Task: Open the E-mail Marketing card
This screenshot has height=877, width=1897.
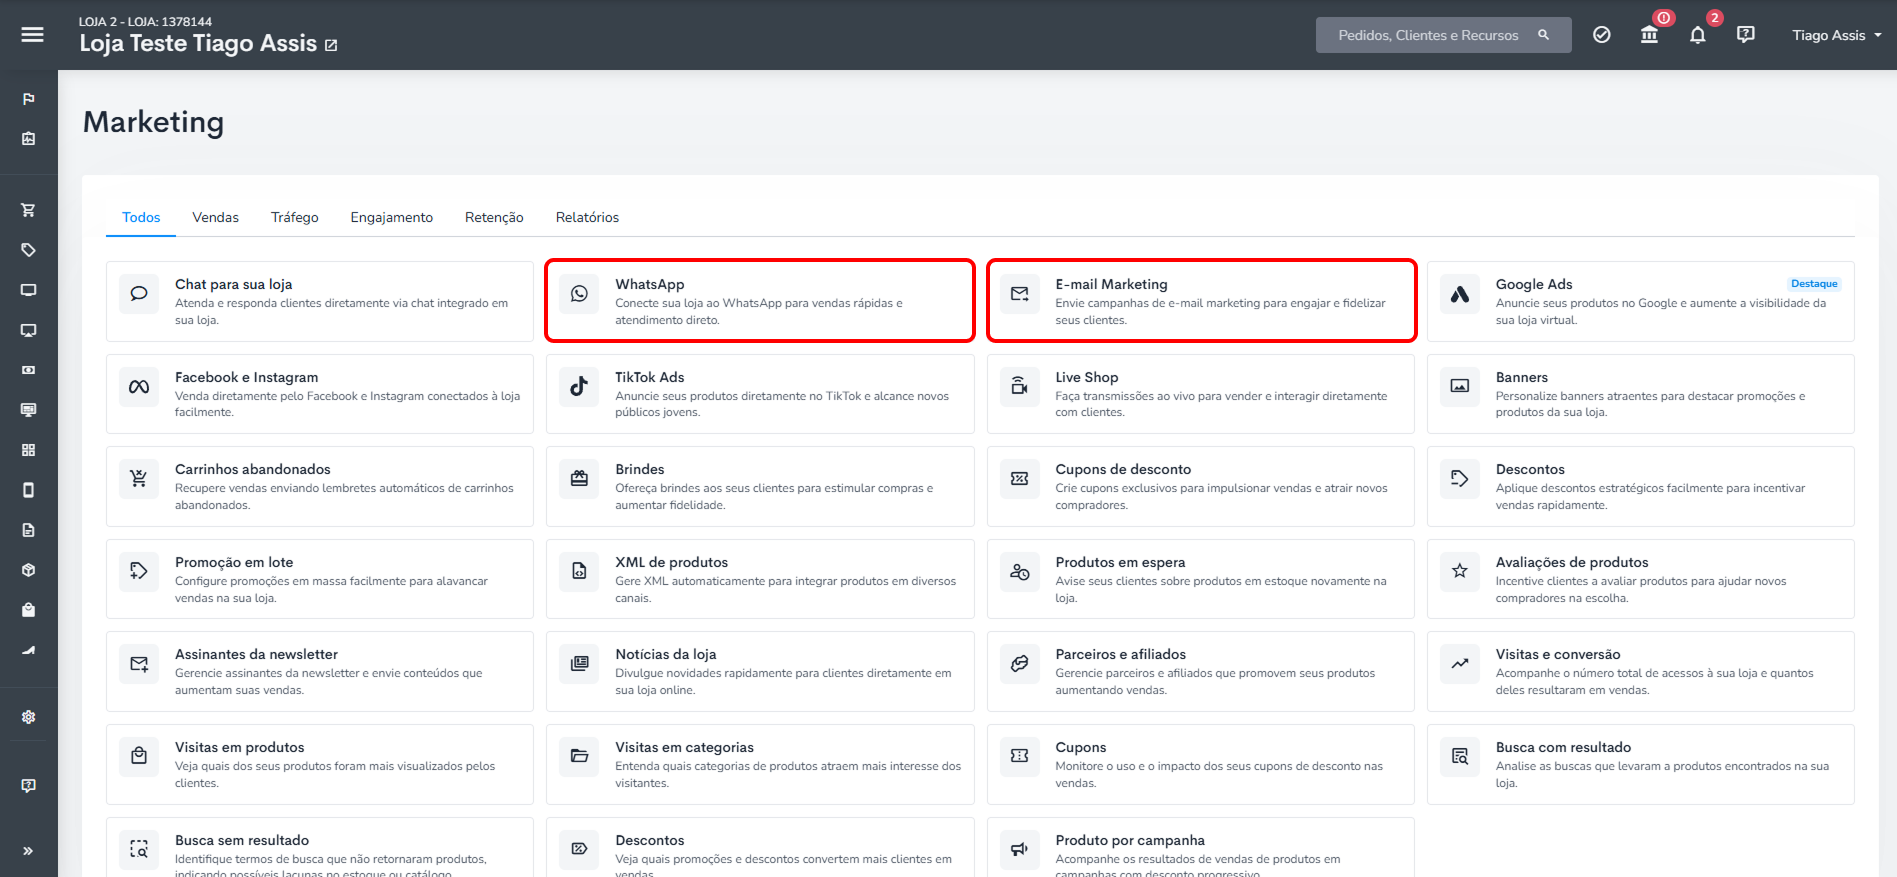Action: pos(1201,301)
